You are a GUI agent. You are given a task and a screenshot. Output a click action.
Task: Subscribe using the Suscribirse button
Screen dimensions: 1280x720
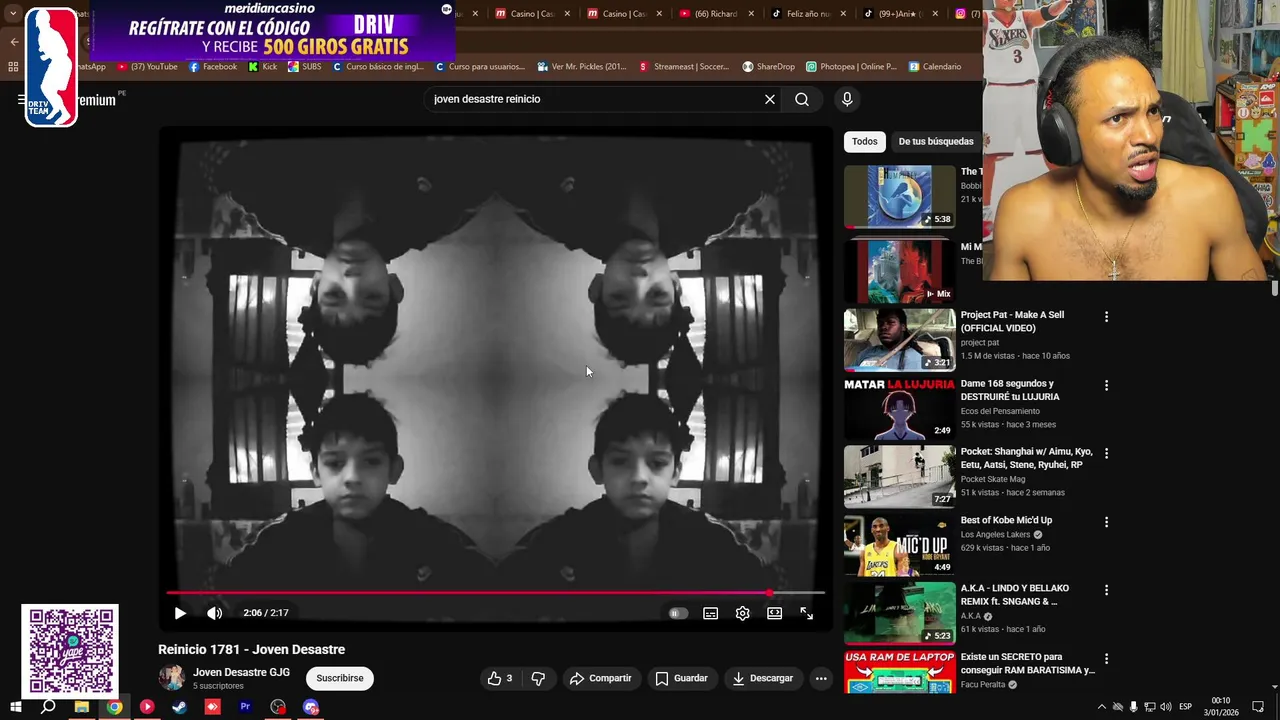point(340,678)
